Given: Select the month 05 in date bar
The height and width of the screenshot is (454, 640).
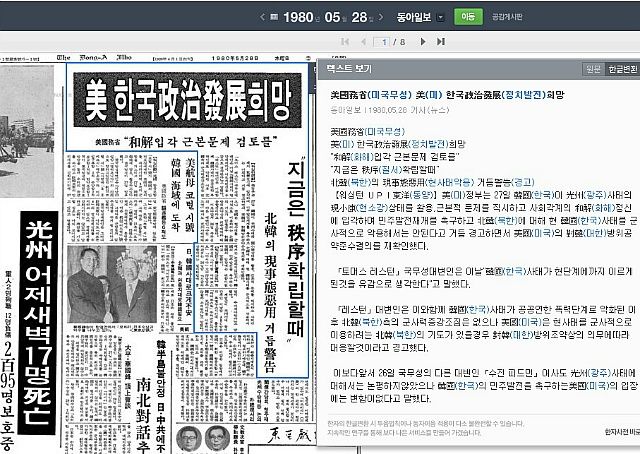Looking at the screenshot, I should (x=332, y=17).
